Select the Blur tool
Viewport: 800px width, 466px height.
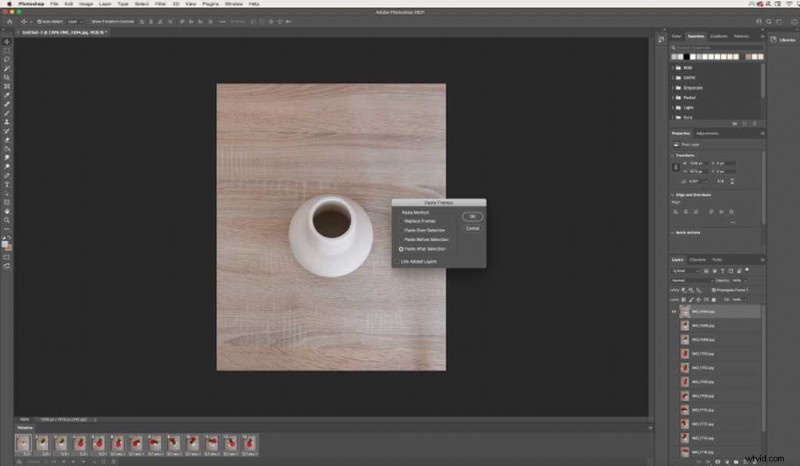pyautogui.click(x=7, y=158)
